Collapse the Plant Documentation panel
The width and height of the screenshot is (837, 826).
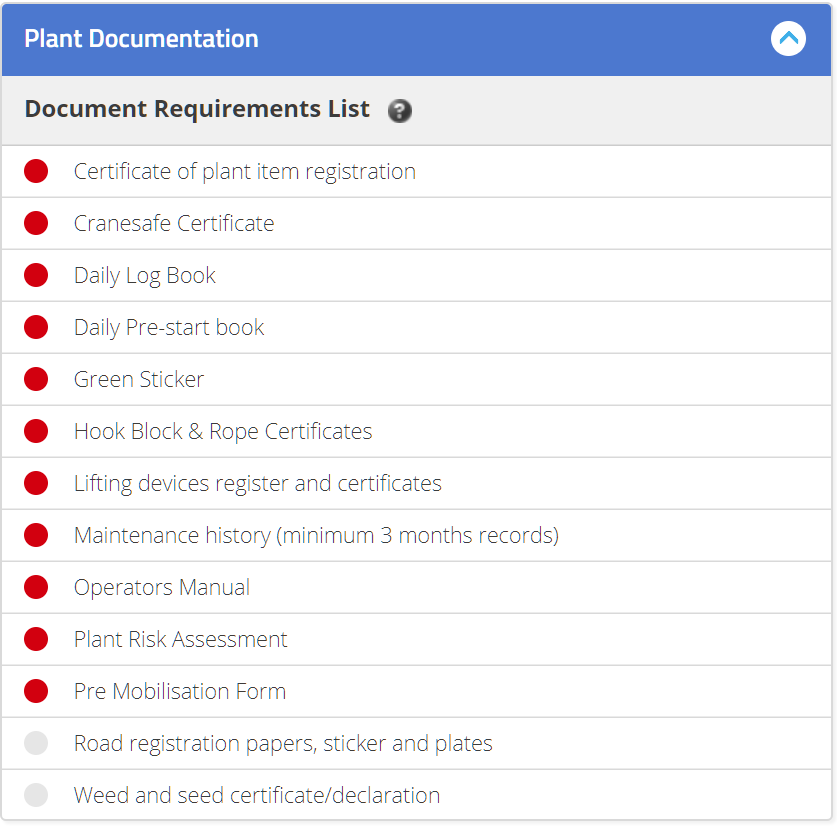[788, 38]
